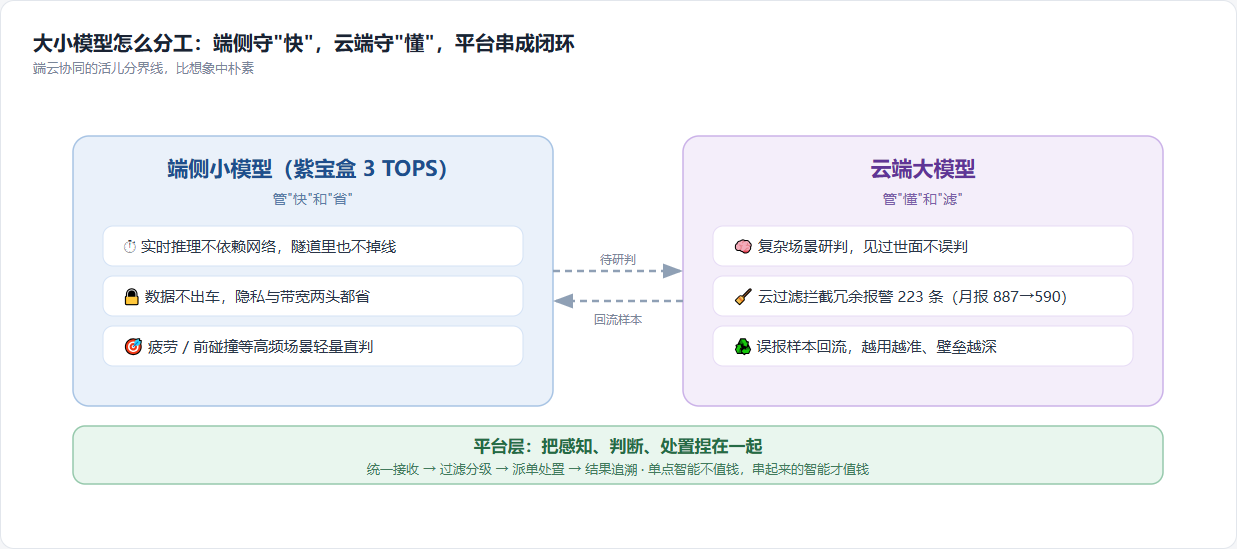The image size is (1237, 549).
Task: Click the stopwatch icon beside 实时推理不依赖网络
Action: 130,247
